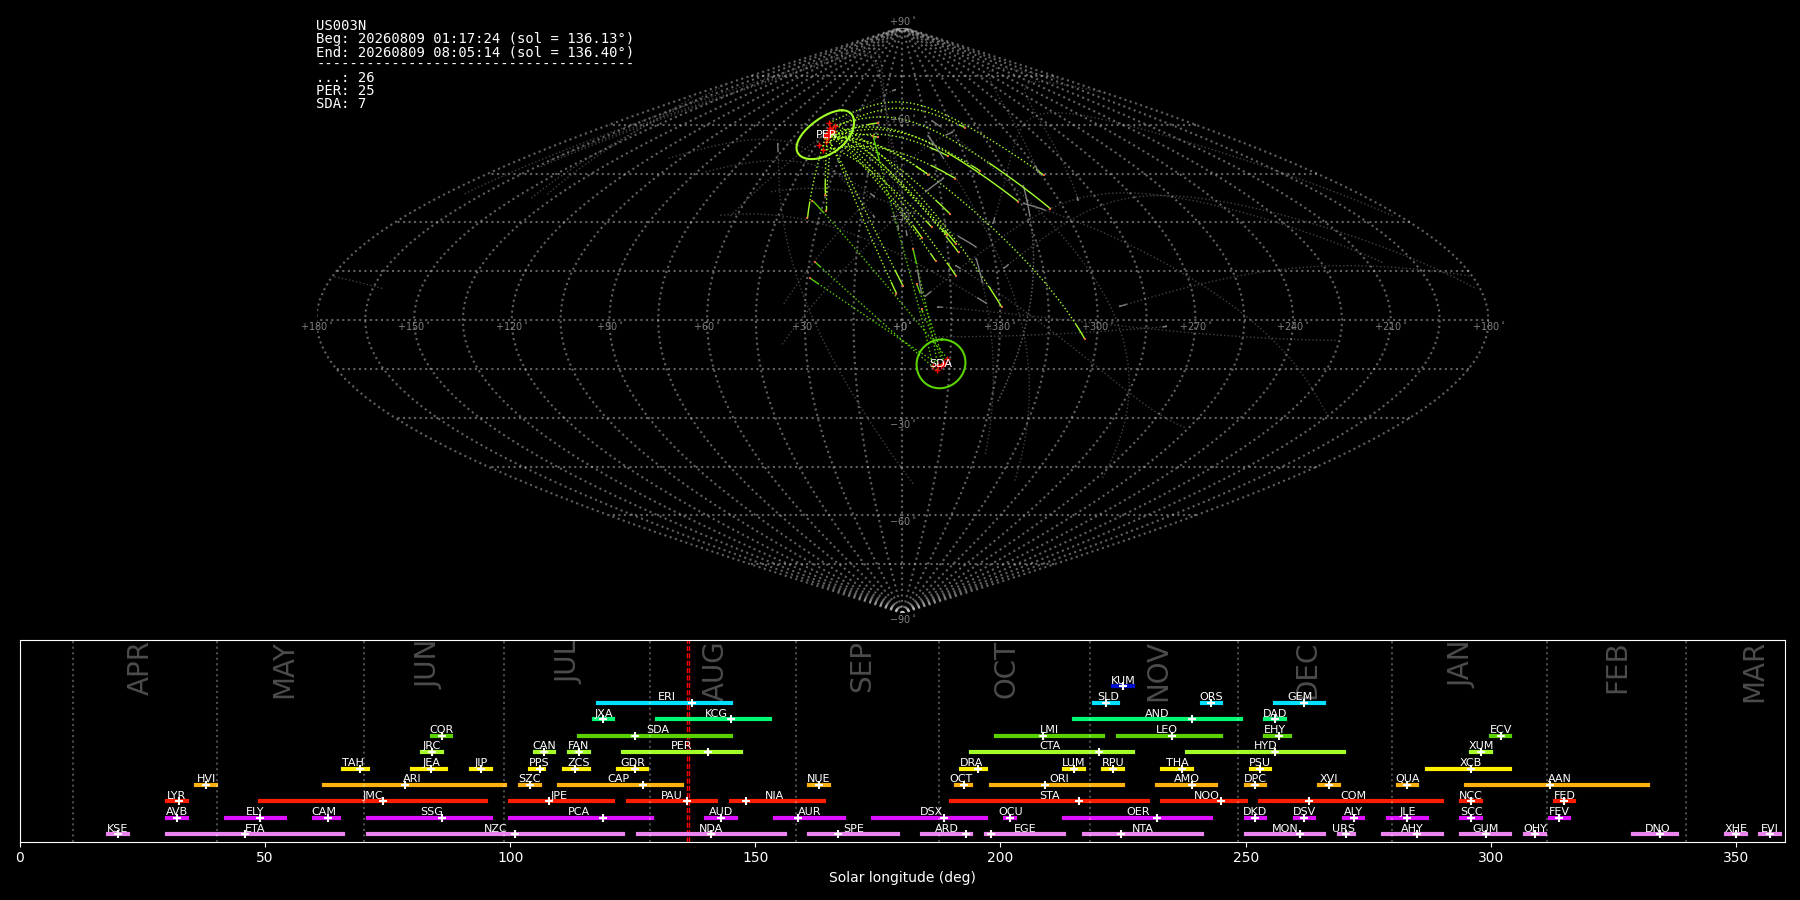Image resolution: width=1800 pixels, height=900 pixels.
Task: Click the red dashed current solar longitude line
Action: tap(688, 741)
